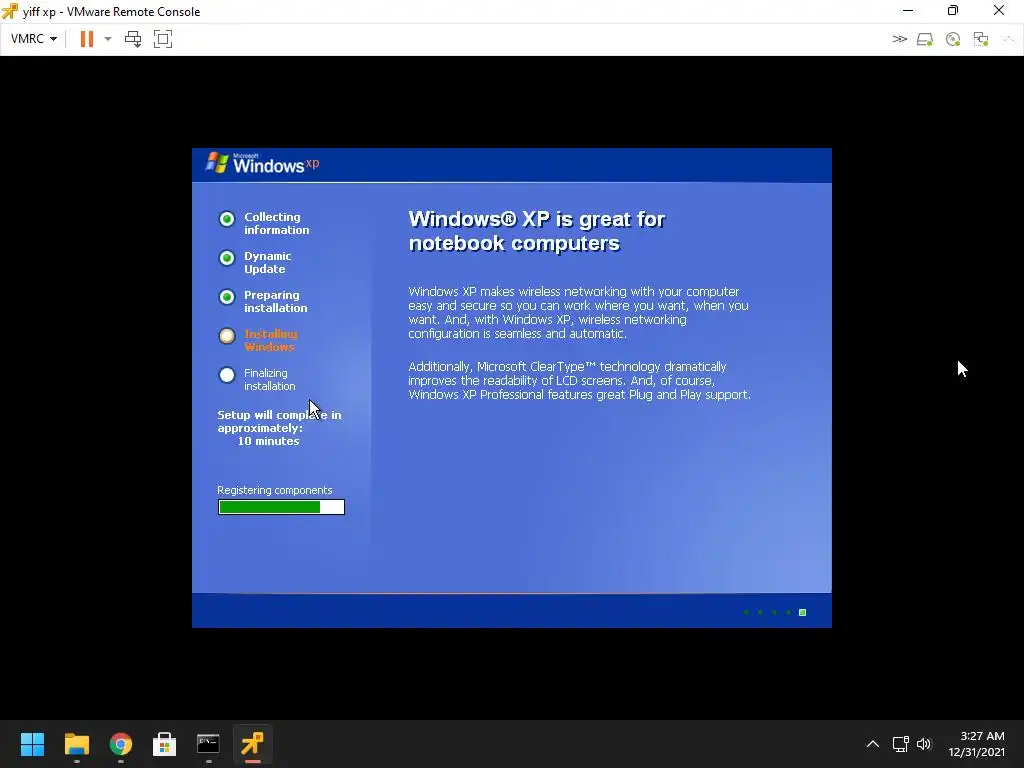Restore down the VMware Remote Console window

point(953,10)
